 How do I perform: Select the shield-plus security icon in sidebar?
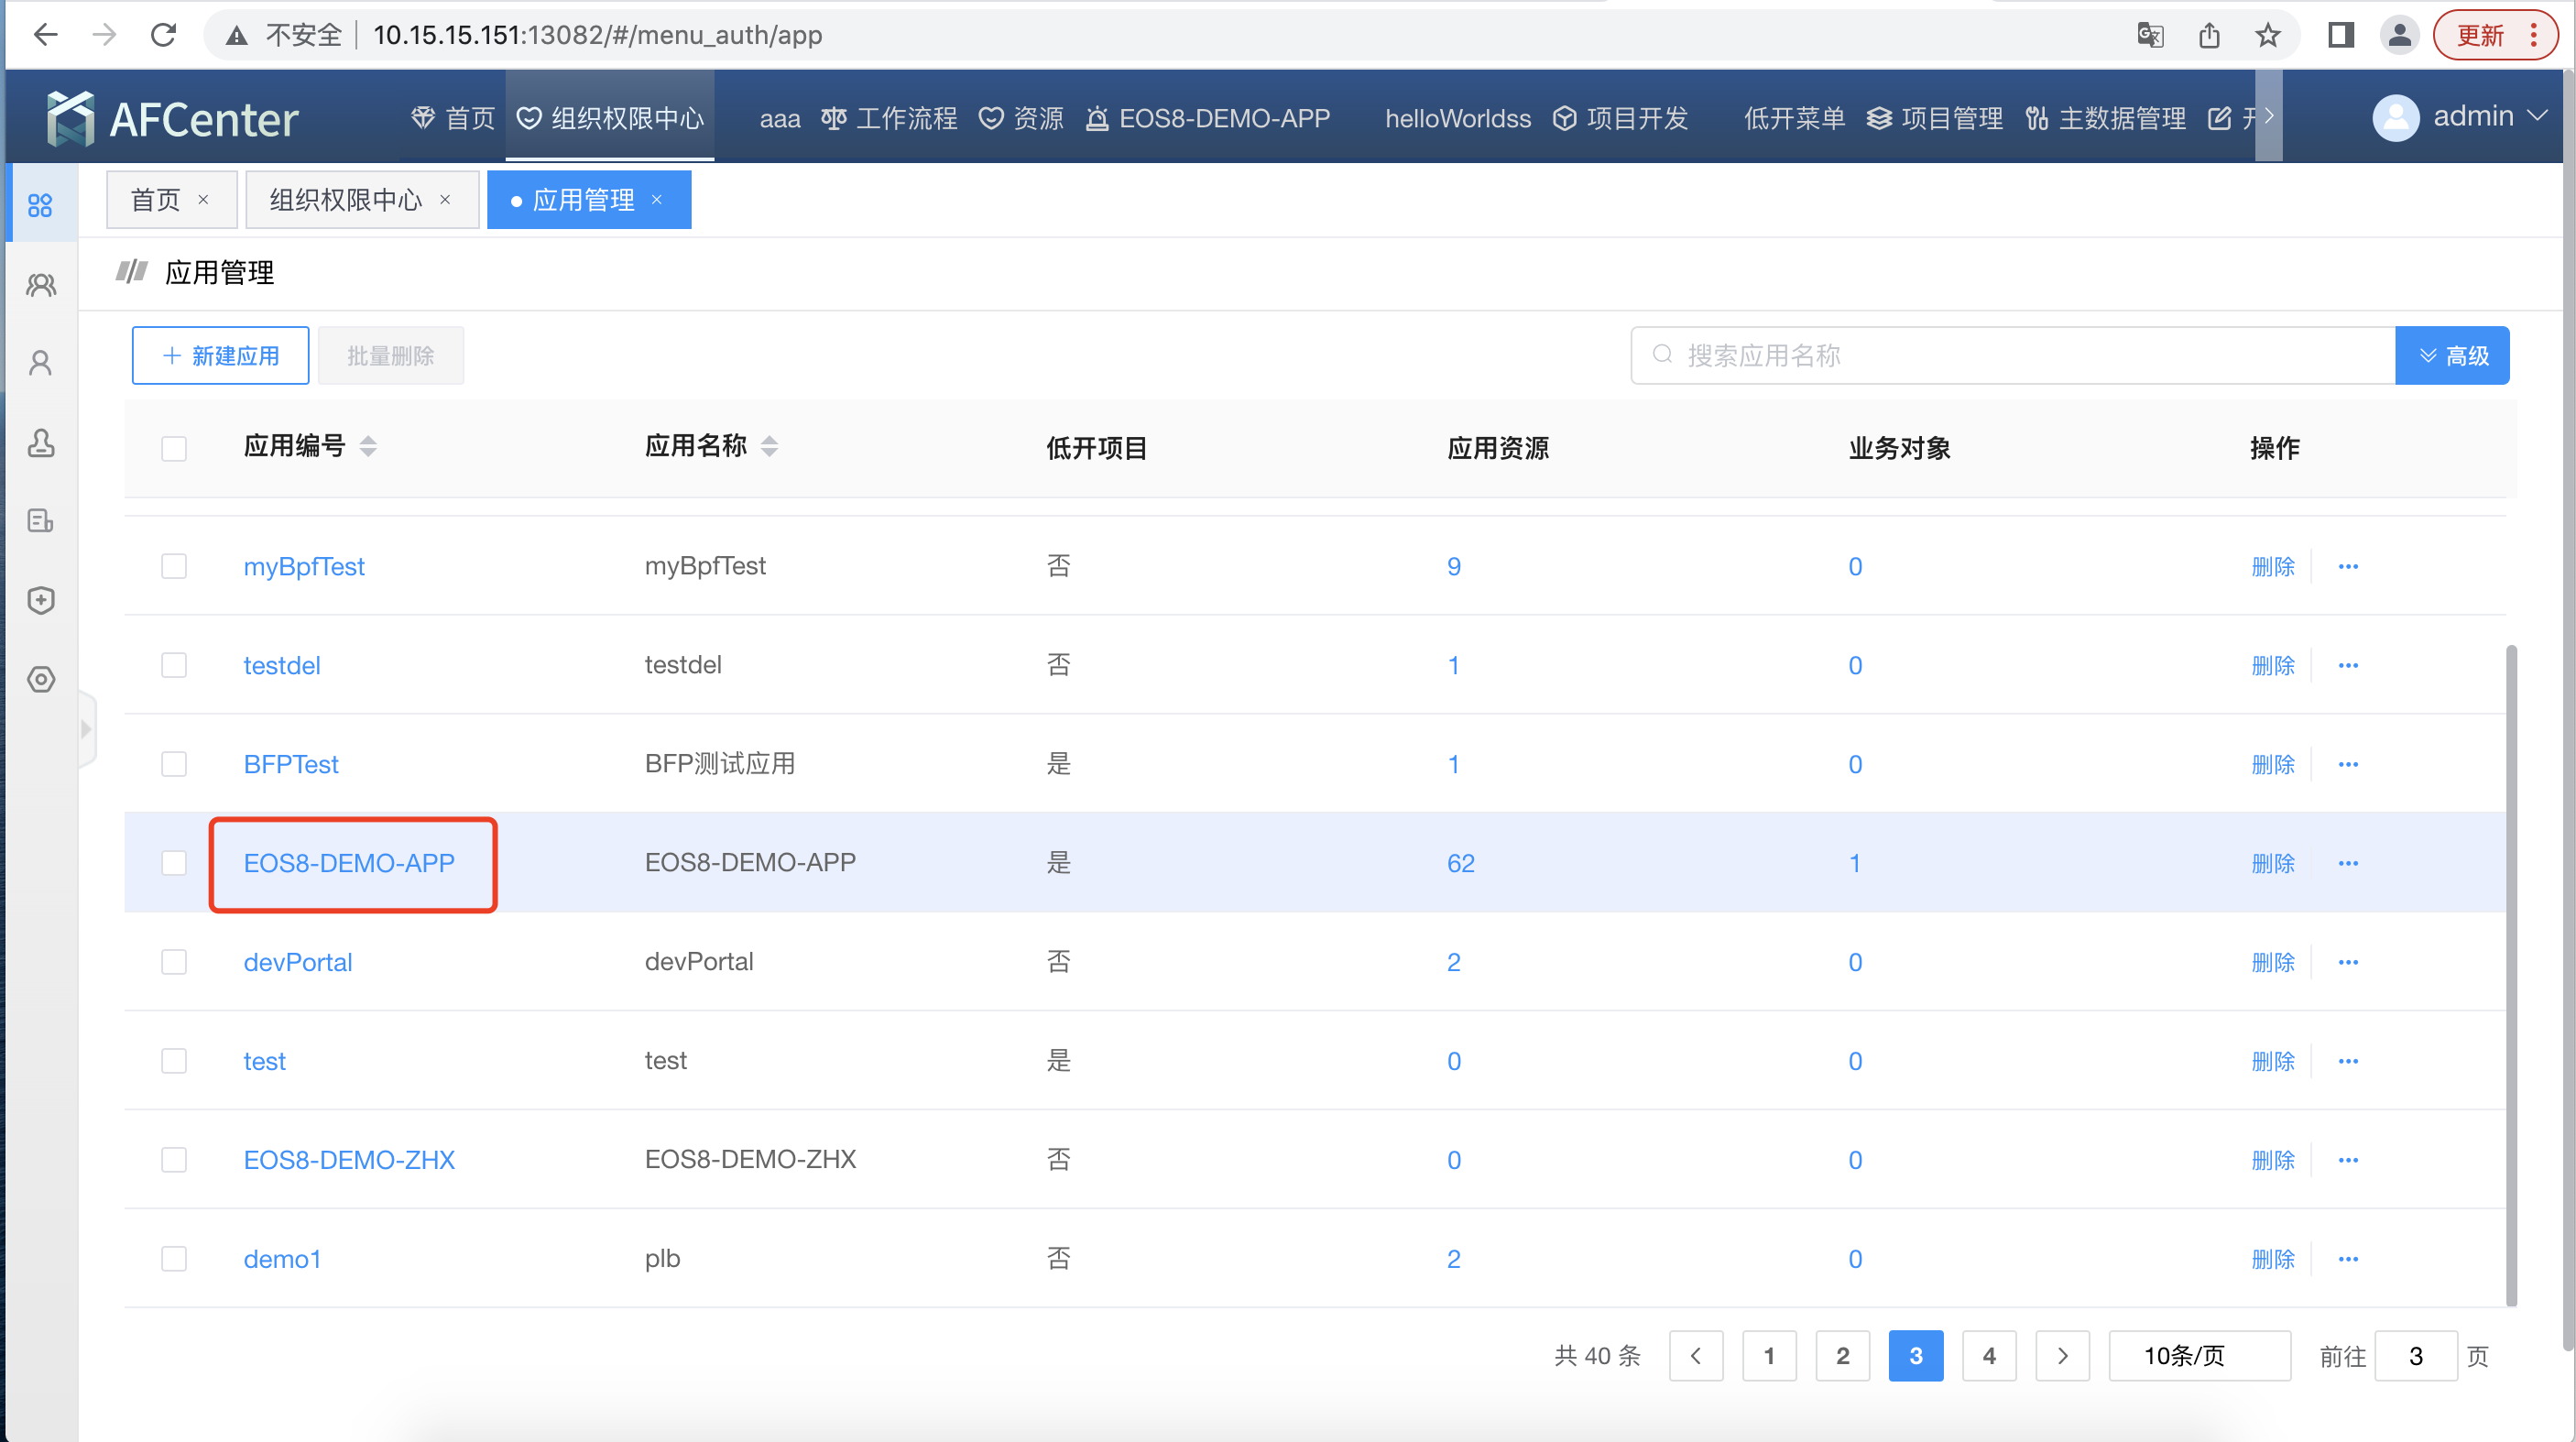click(40, 600)
